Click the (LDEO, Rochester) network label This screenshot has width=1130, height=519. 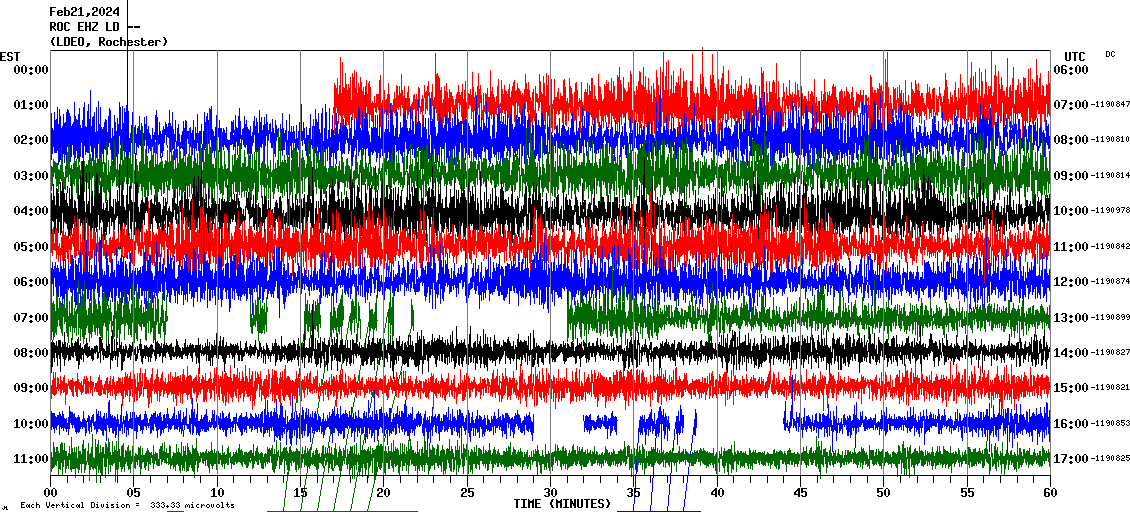[108, 41]
